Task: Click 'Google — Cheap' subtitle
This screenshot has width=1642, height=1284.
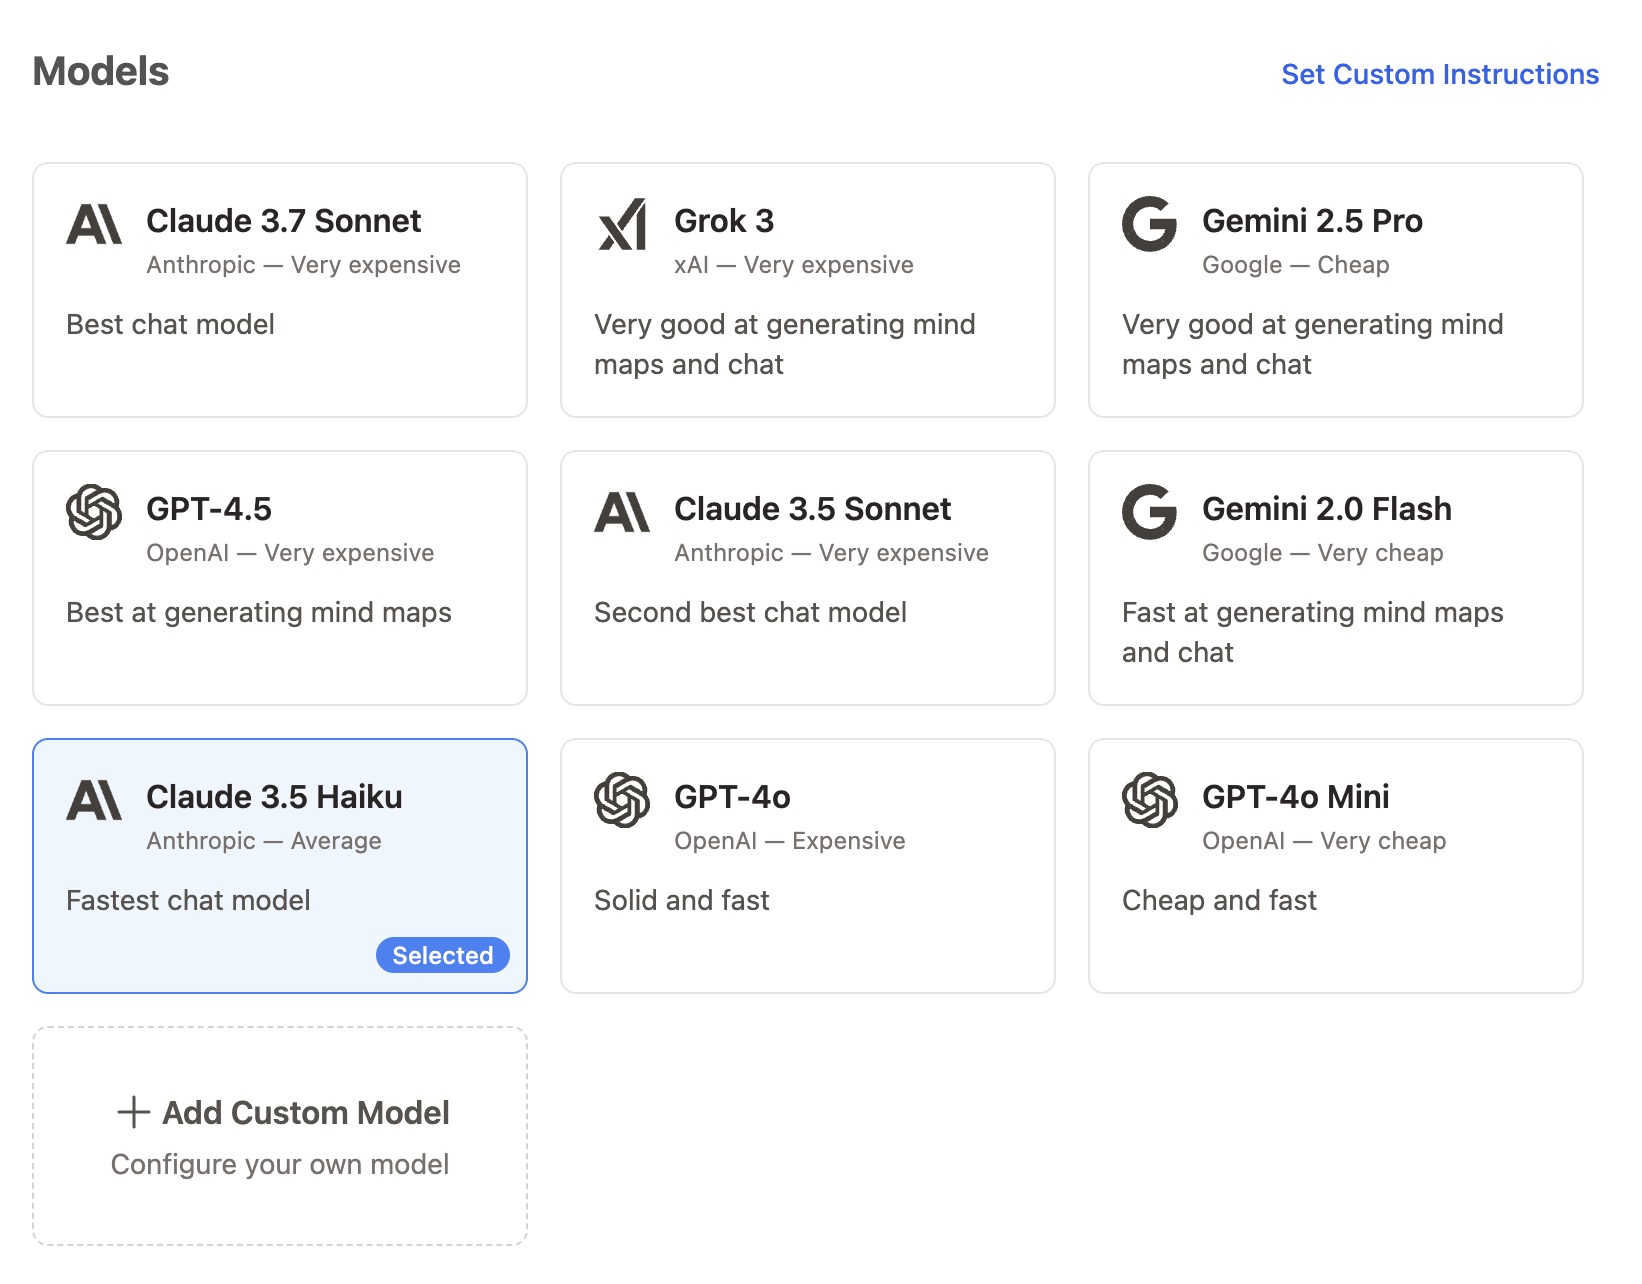Action: [1296, 265]
